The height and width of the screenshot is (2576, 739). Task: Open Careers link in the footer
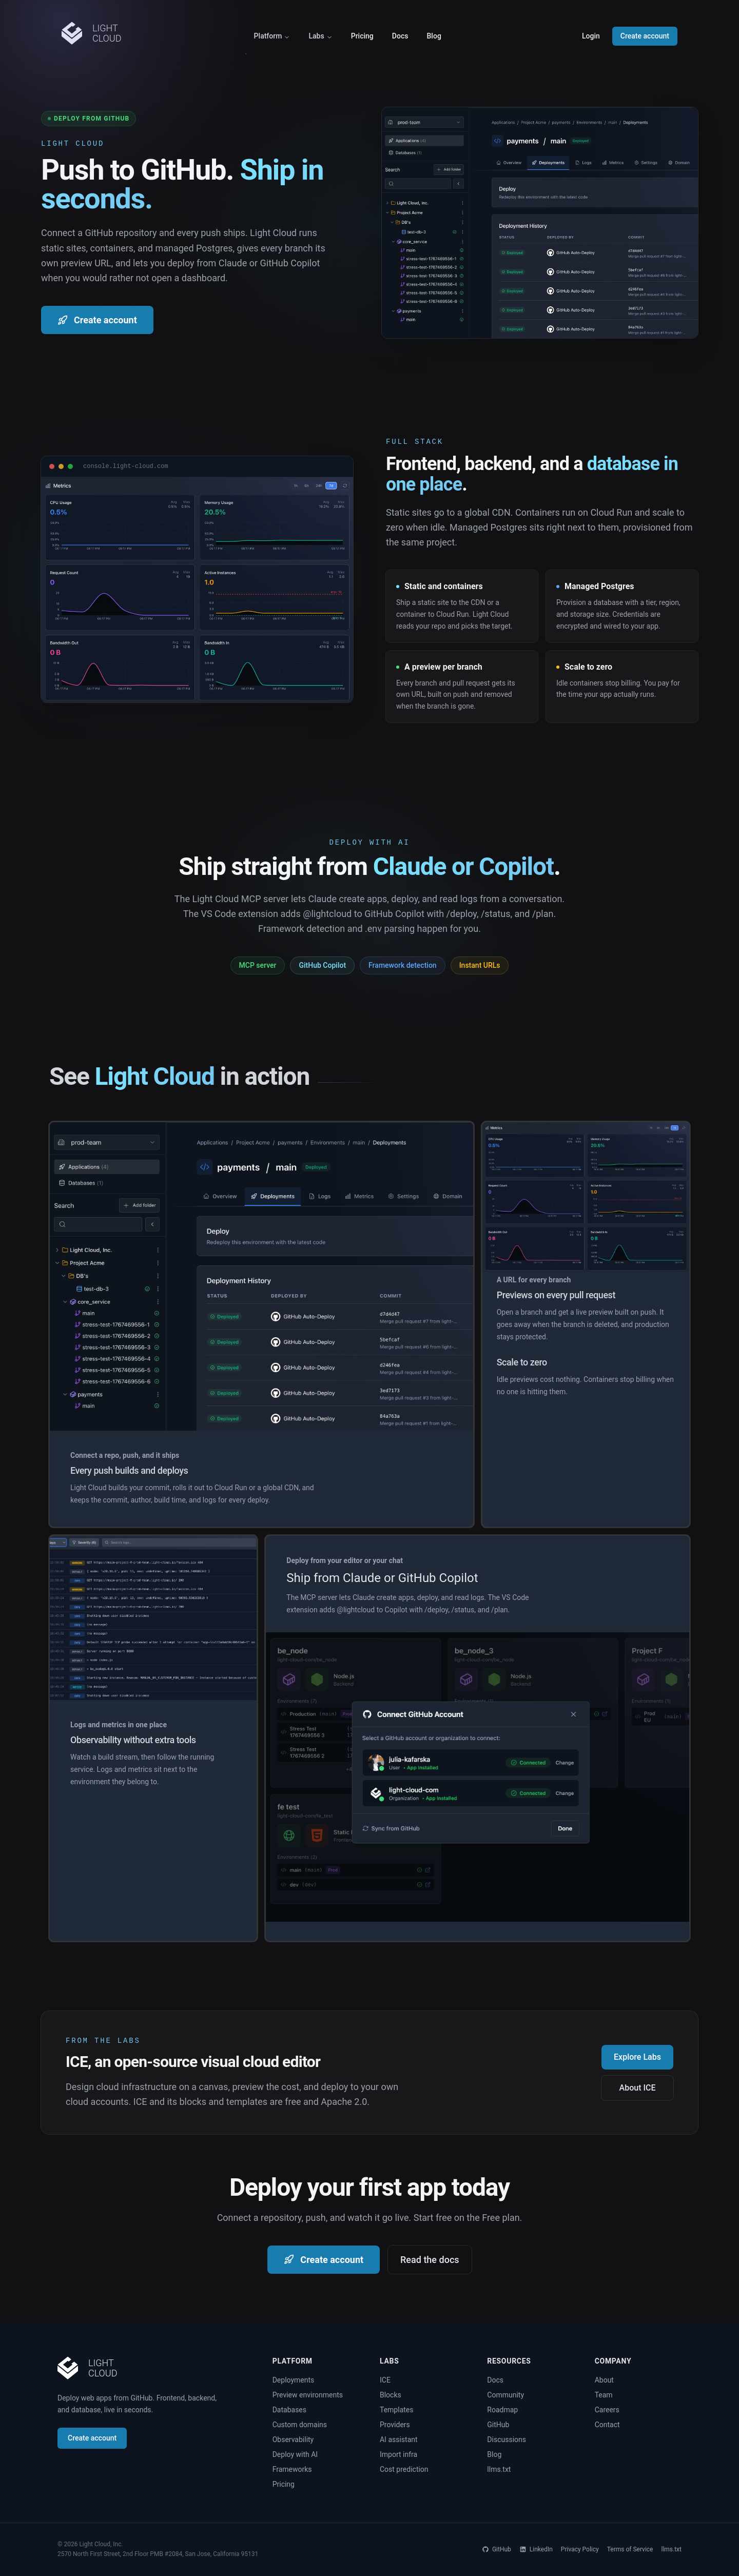click(x=606, y=2410)
